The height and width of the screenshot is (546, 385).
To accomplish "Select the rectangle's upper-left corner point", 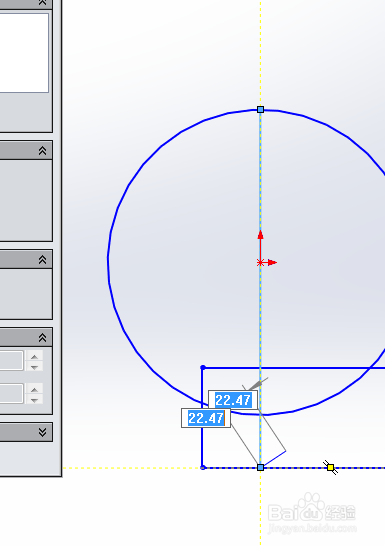I will click(203, 367).
